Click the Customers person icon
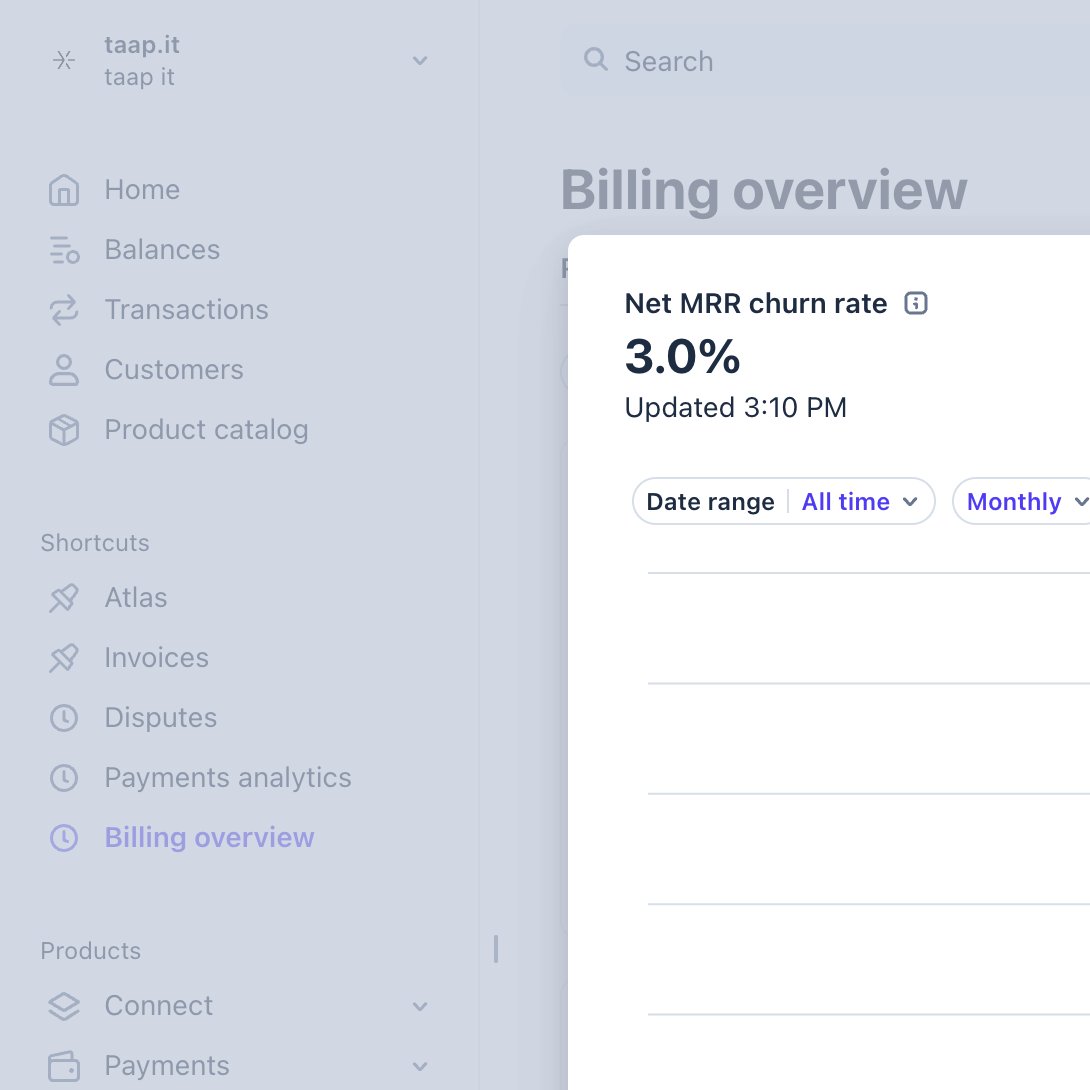Screen dimensions: 1090x1090 (64, 370)
